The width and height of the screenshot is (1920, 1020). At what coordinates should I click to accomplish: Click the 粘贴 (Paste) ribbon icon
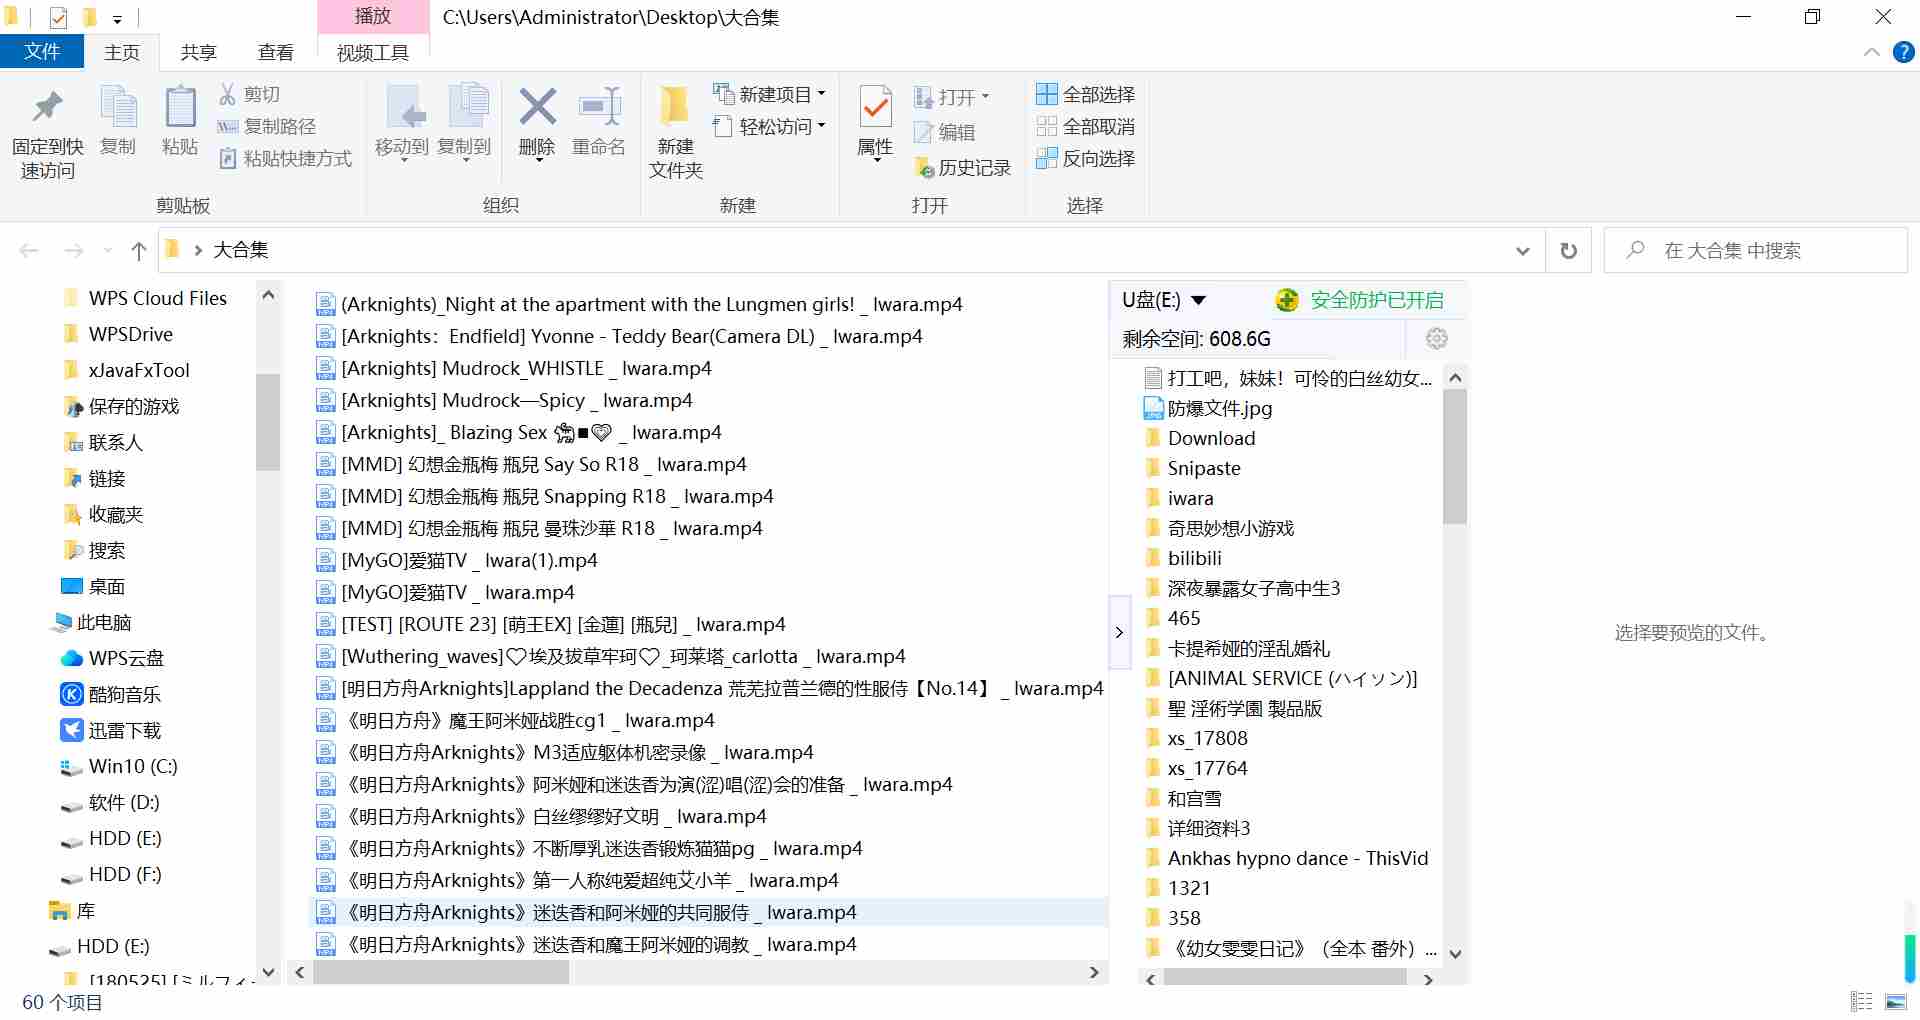point(180,121)
